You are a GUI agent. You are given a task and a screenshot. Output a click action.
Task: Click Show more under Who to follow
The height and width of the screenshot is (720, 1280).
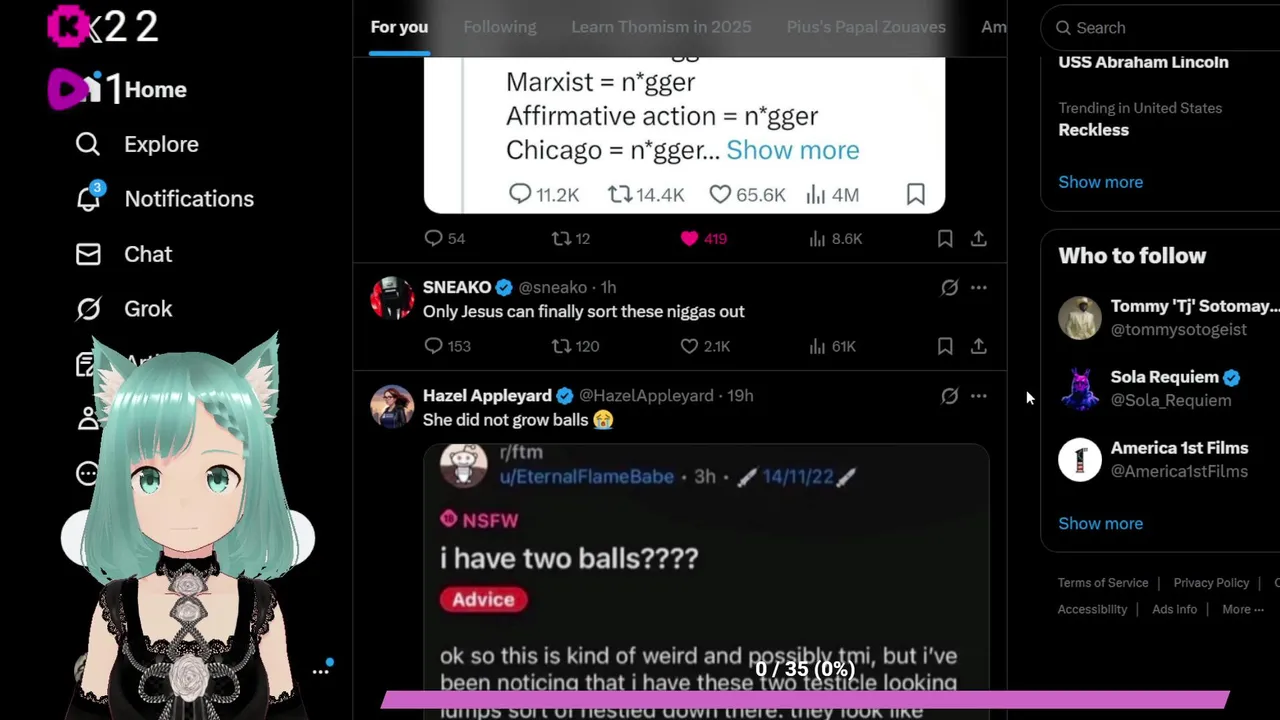(1100, 523)
